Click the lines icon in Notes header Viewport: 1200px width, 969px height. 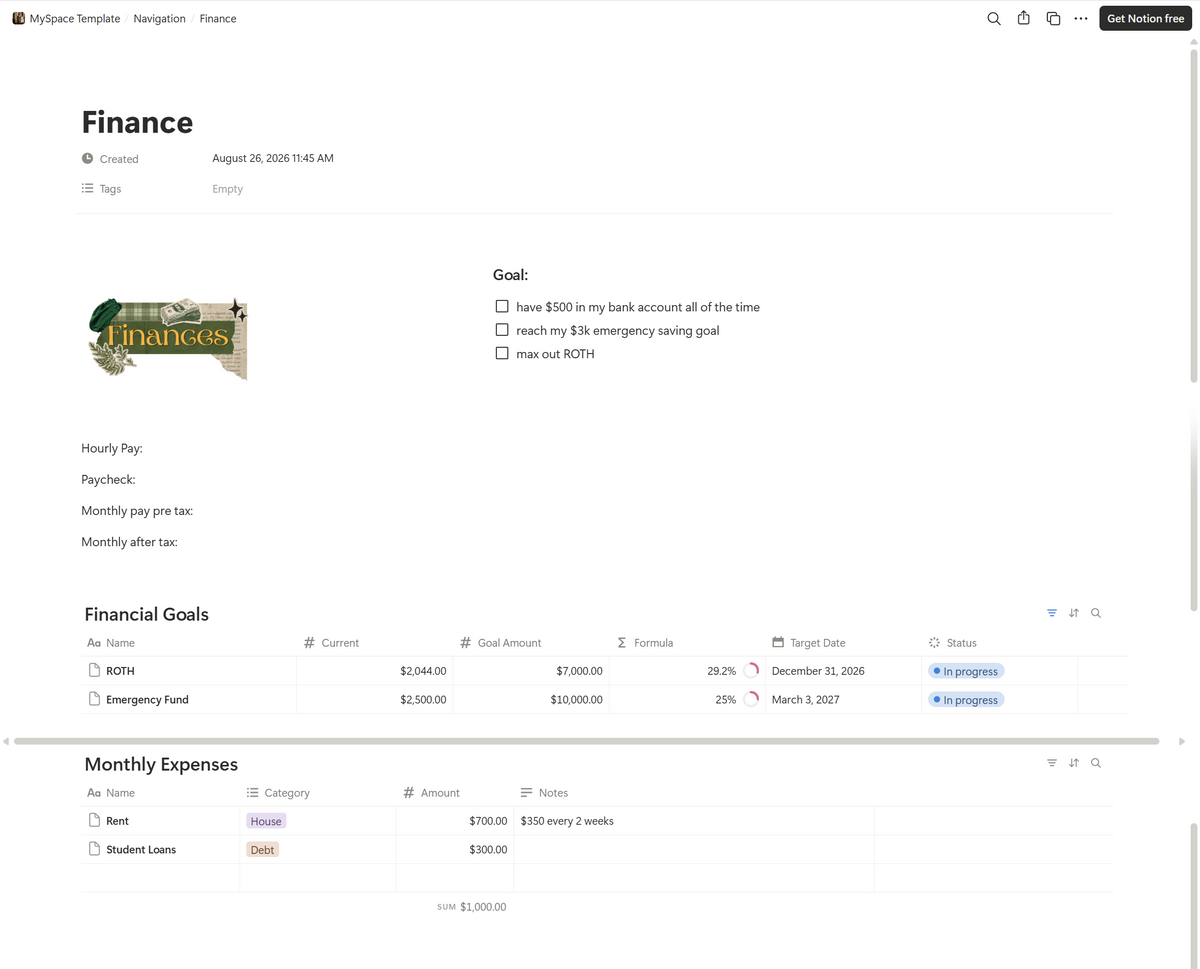[526, 792]
